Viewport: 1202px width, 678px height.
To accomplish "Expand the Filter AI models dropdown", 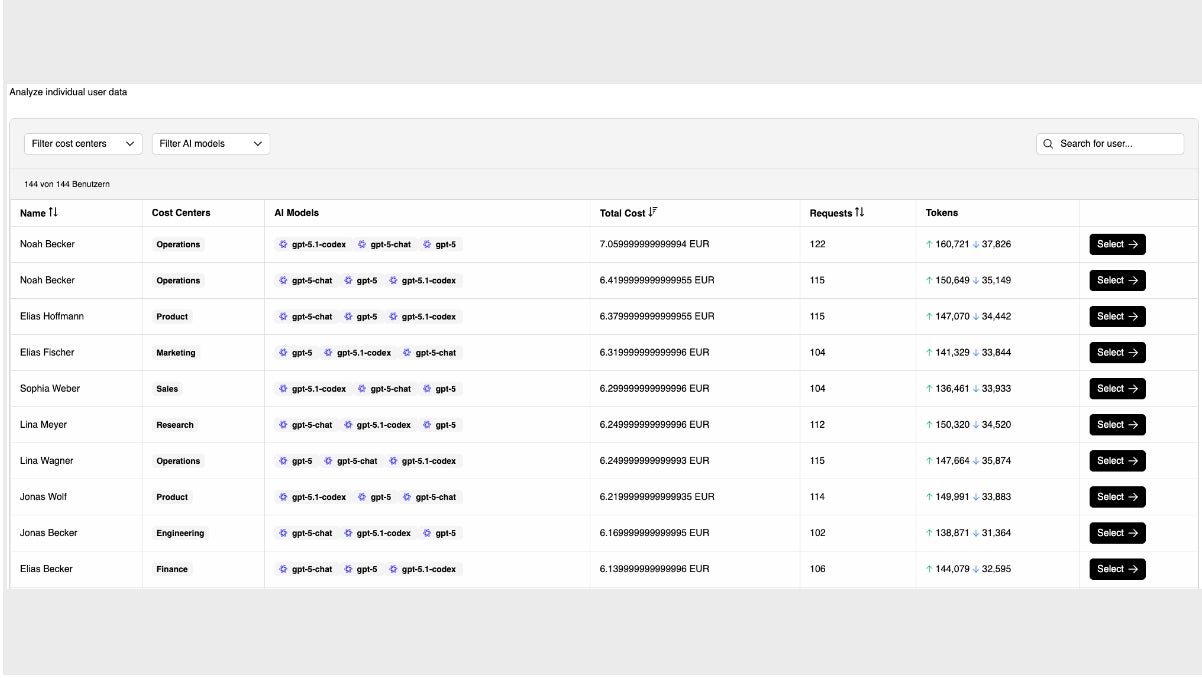I will [x=211, y=144].
